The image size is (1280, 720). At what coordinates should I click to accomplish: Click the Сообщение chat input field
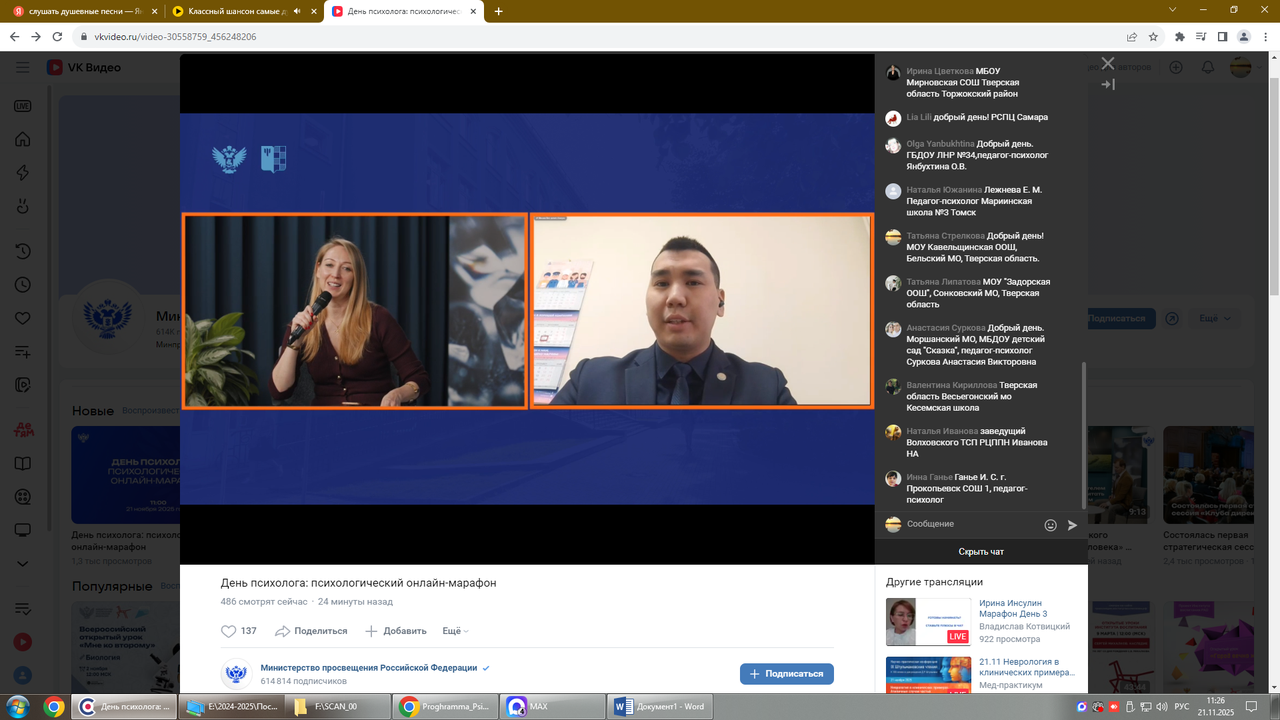970,524
